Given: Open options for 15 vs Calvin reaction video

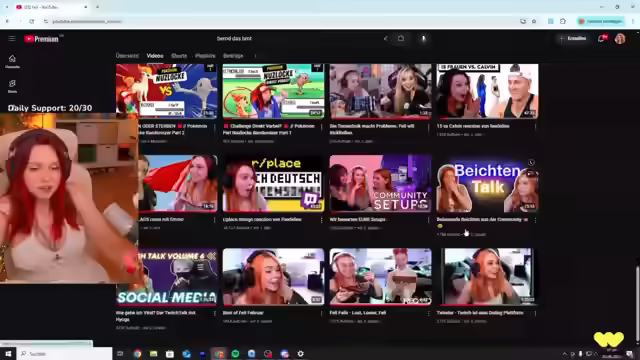Looking at the screenshot, I should pyautogui.click(x=536, y=127).
